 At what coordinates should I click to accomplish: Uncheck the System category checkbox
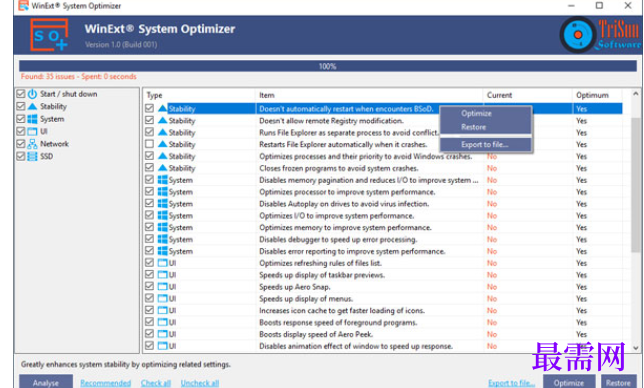[x=21, y=119]
